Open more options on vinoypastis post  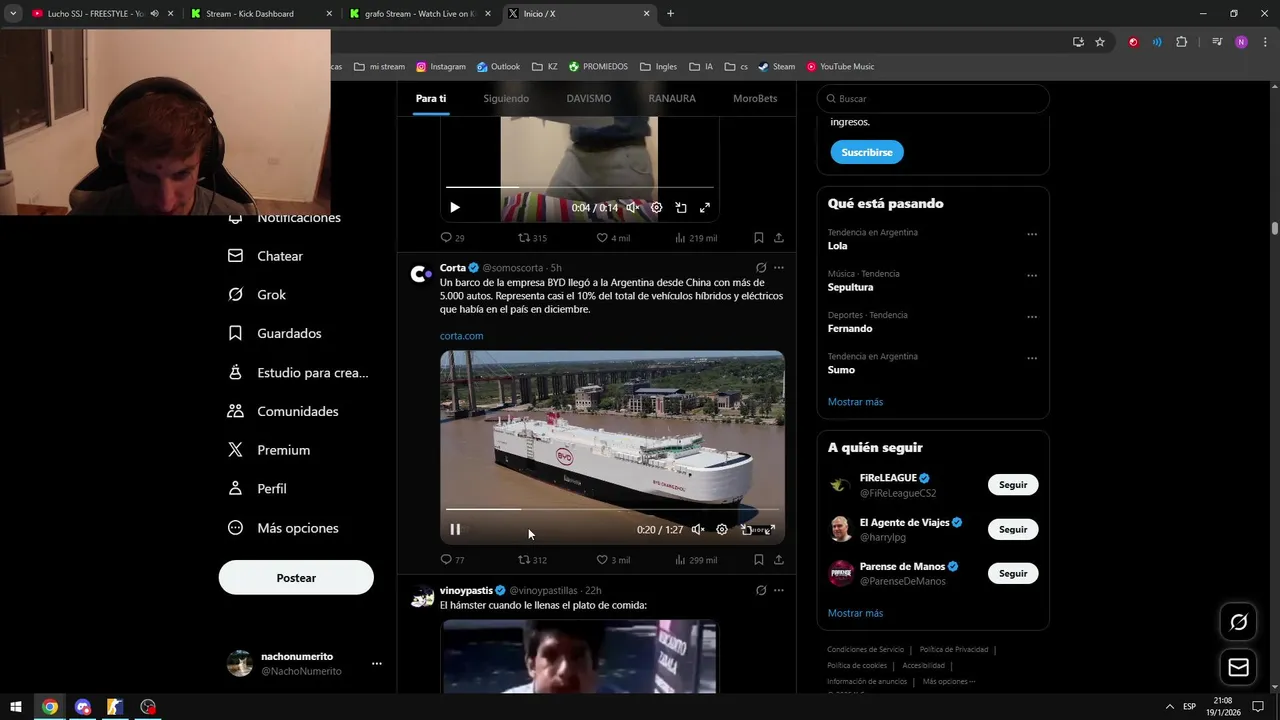pos(779,590)
